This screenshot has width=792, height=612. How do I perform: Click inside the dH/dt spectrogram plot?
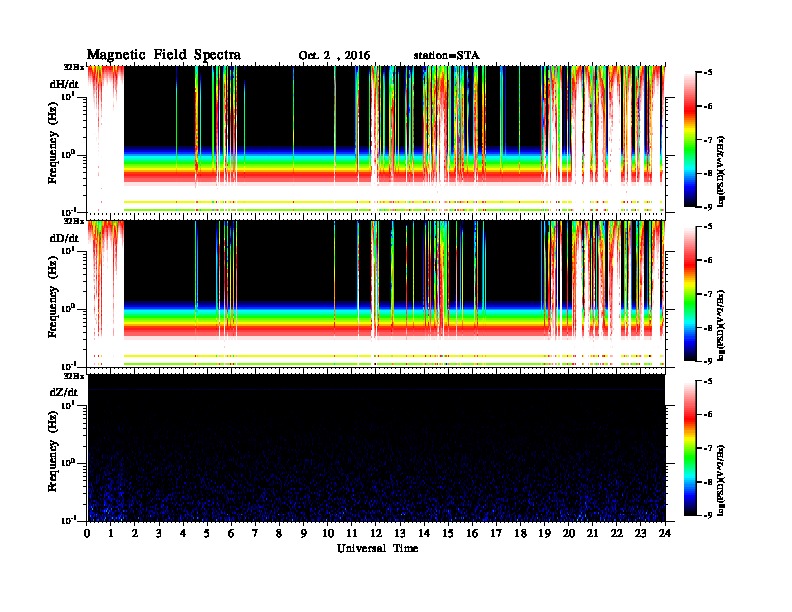click(x=377, y=140)
